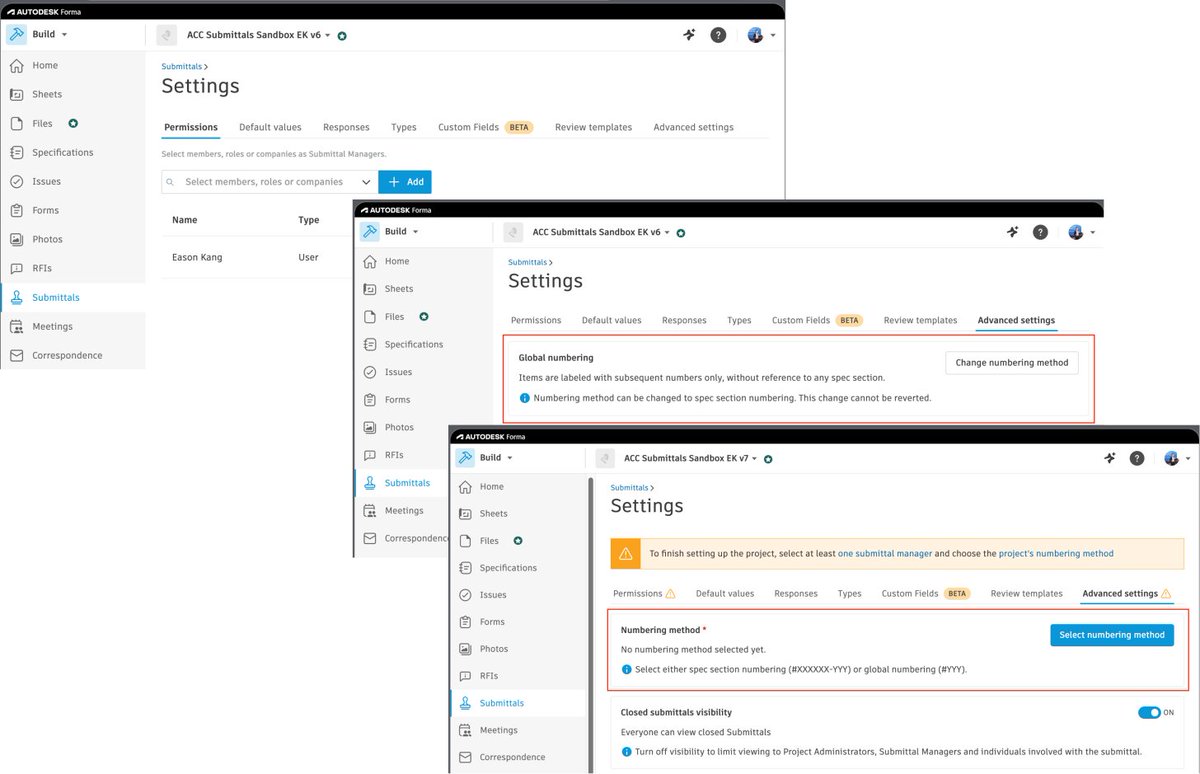Viewport: 1200px width, 774px height.
Task: Open Review templates tab in back window
Action: [593, 127]
